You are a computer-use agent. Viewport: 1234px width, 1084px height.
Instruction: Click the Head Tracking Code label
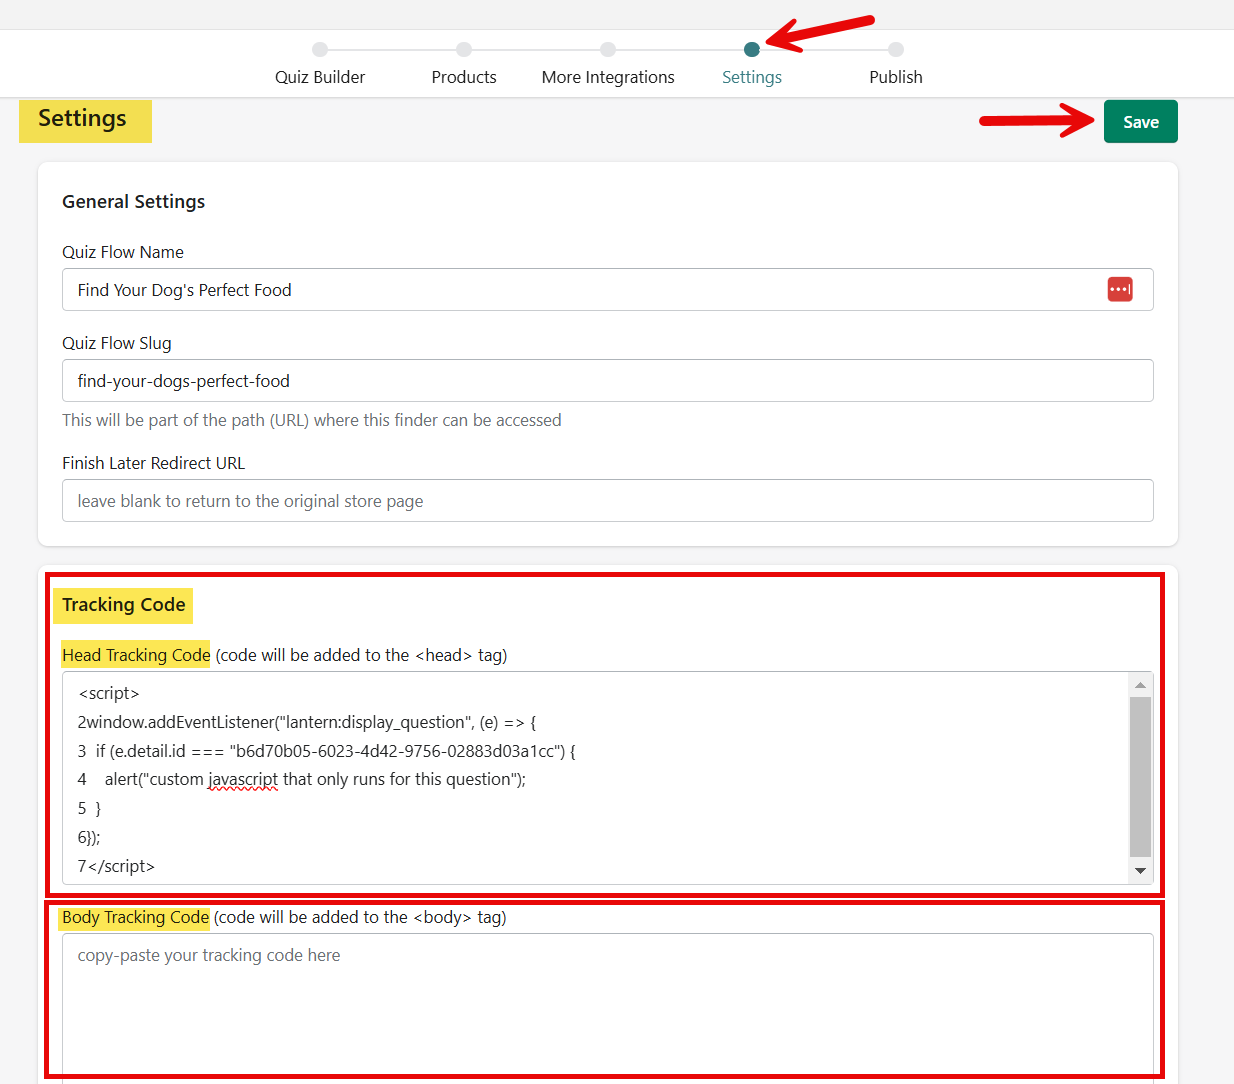point(136,655)
